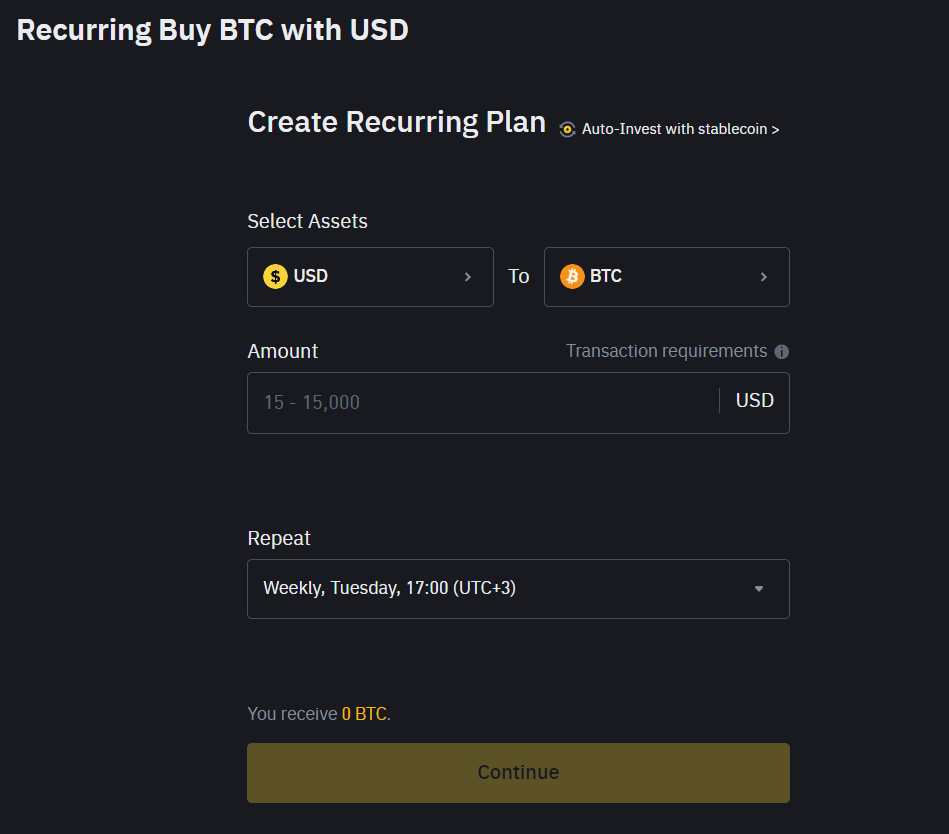Focus the 15 - 15,000 amount field
The width and height of the screenshot is (949, 834).
click(480, 403)
